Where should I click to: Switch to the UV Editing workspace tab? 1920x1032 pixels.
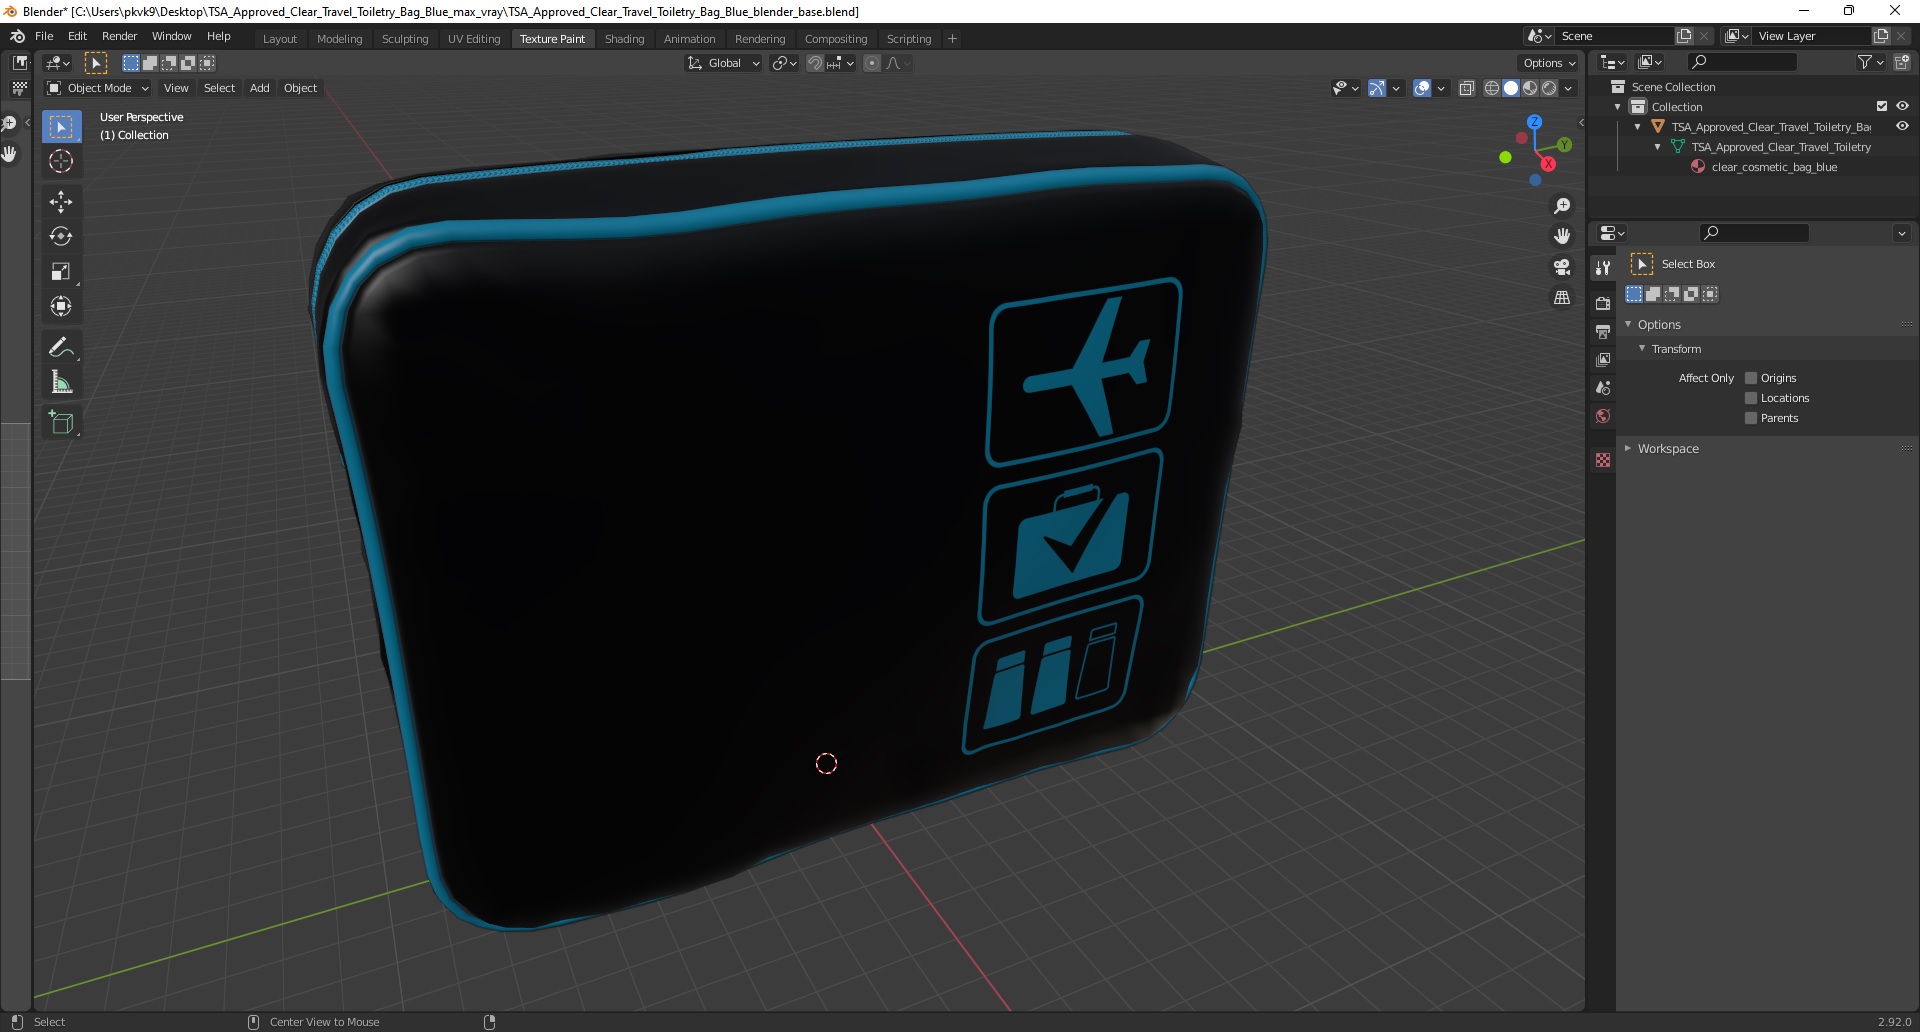point(474,39)
